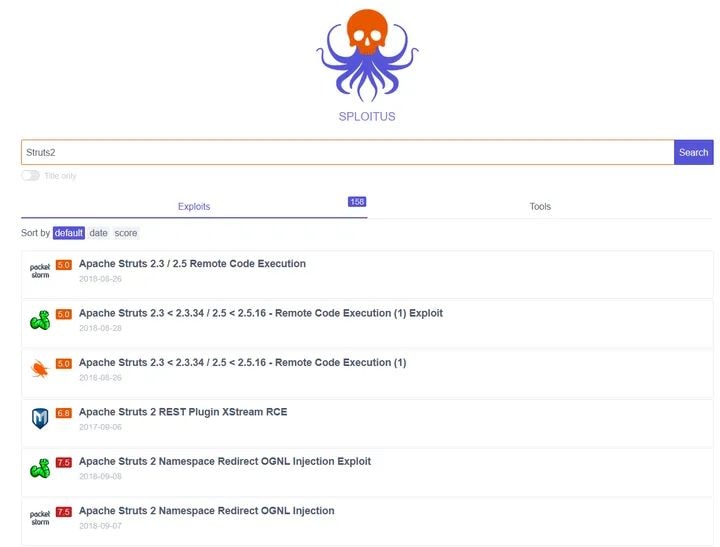Sort results by date
The image size is (720, 547).
point(98,233)
